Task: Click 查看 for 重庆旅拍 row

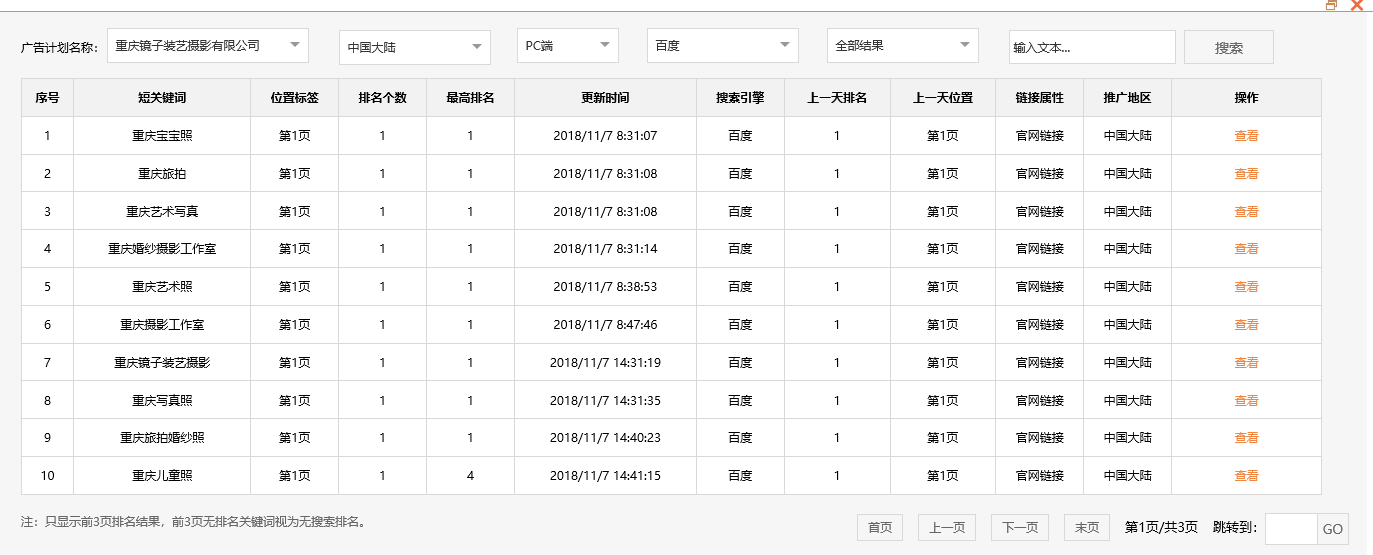Action: point(1246,174)
